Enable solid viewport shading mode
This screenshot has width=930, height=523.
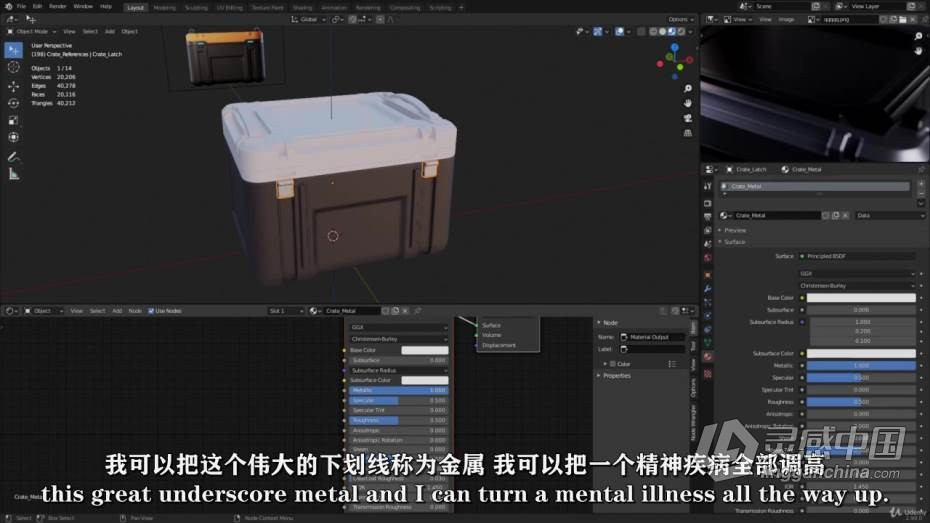point(663,31)
